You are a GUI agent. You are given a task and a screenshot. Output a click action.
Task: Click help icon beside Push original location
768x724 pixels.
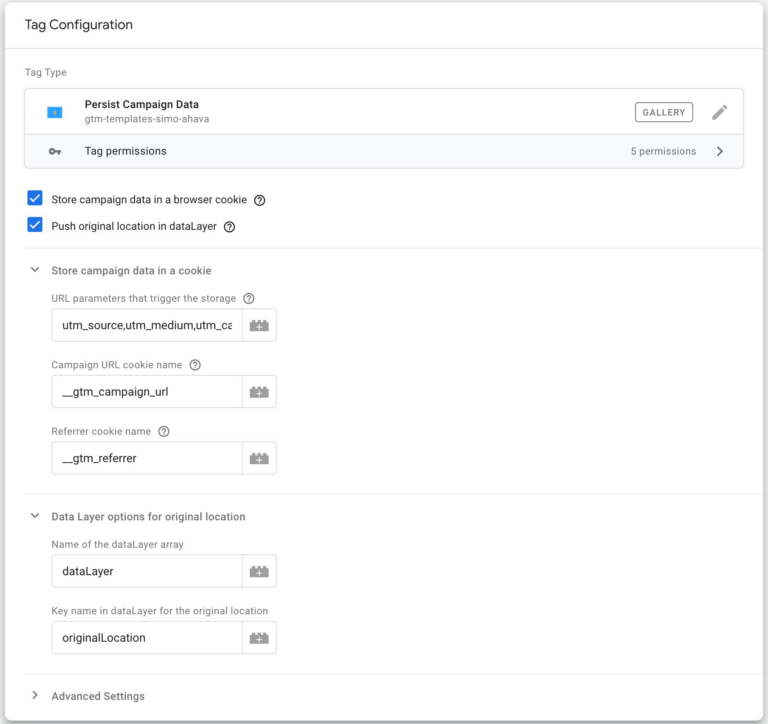(x=229, y=227)
